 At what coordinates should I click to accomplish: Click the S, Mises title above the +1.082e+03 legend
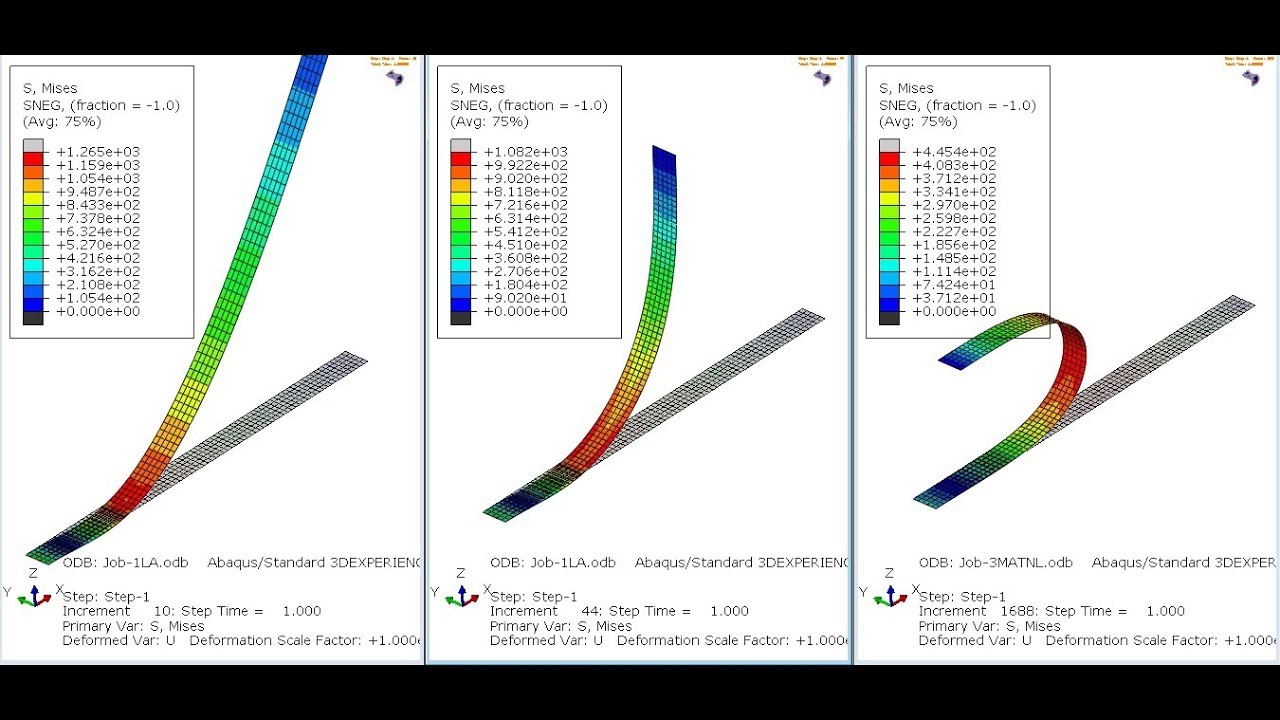coord(477,89)
